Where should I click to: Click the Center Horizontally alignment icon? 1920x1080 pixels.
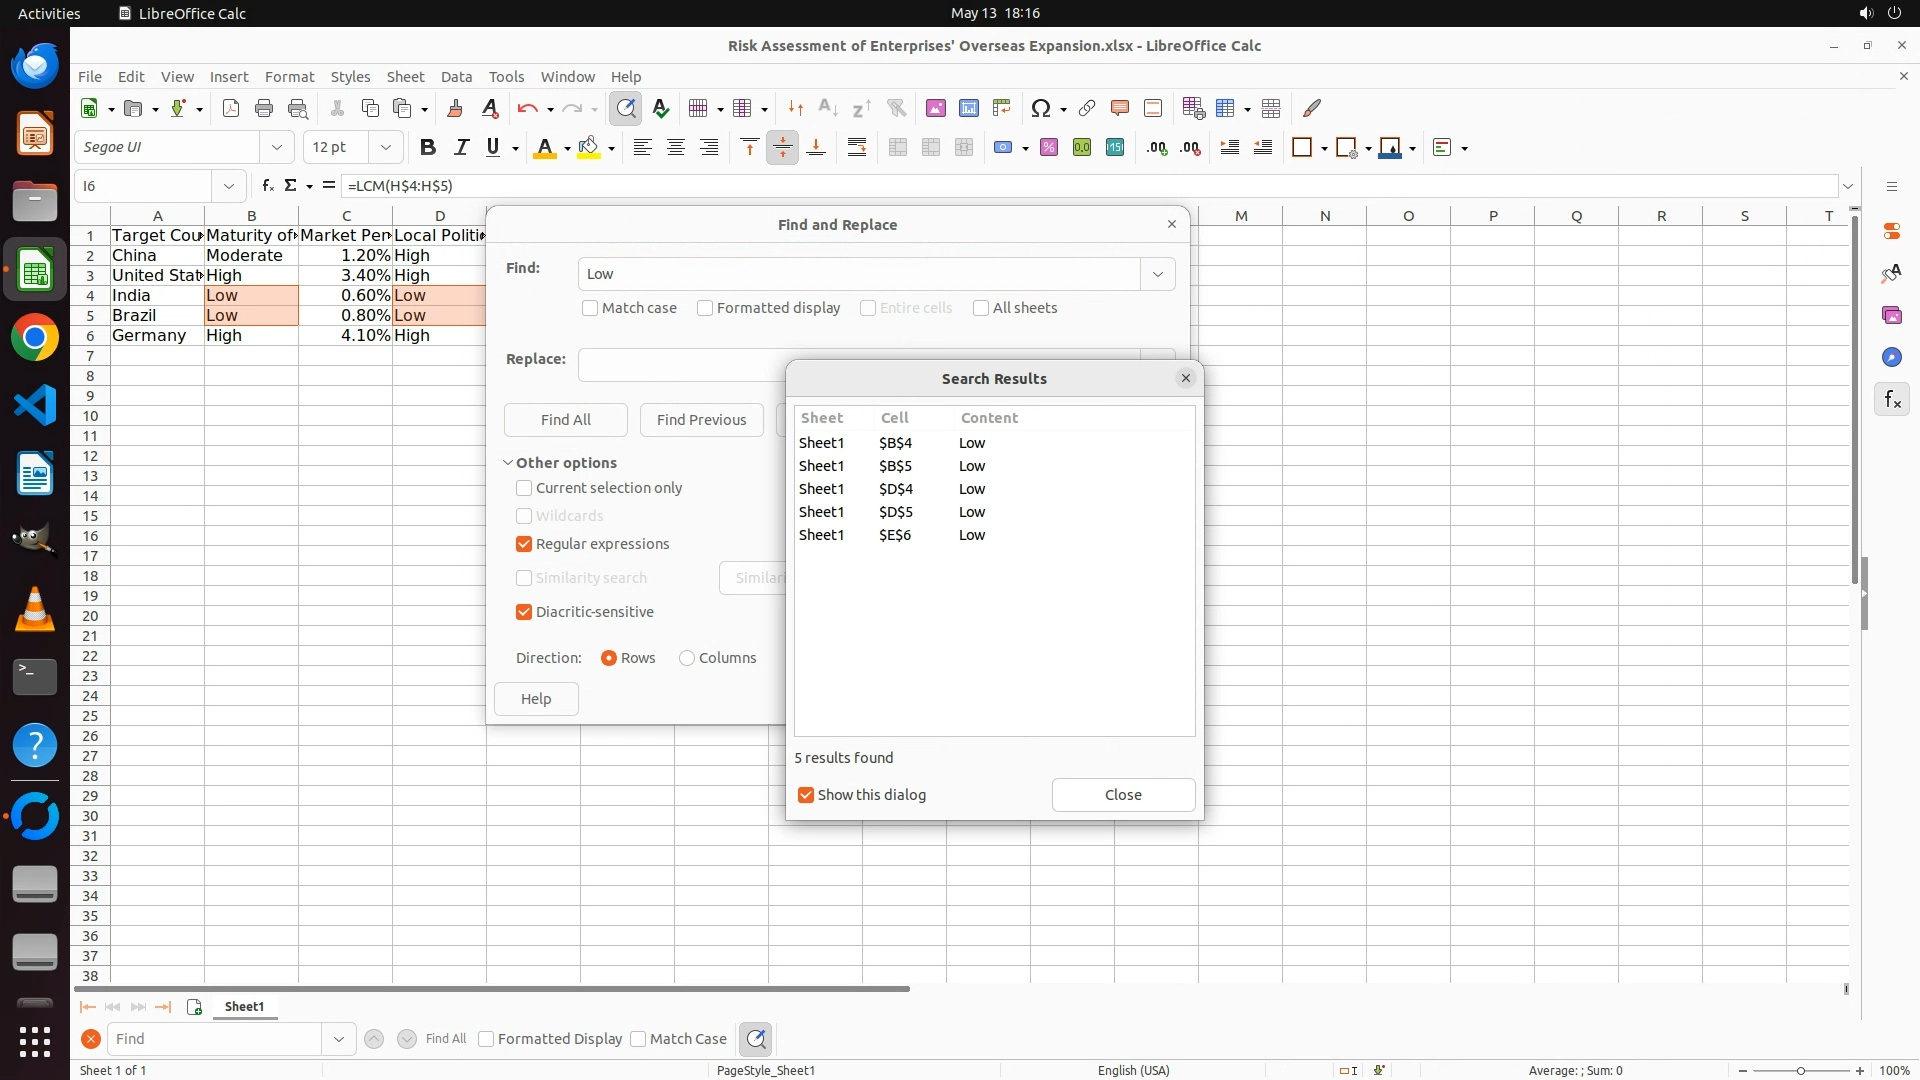pyautogui.click(x=676, y=148)
